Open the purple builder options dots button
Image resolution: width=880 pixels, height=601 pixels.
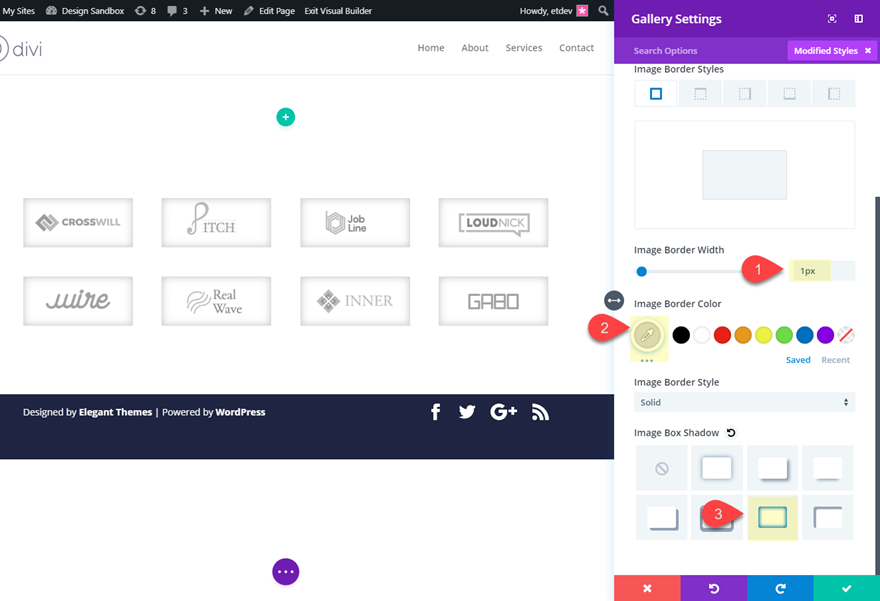[286, 572]
